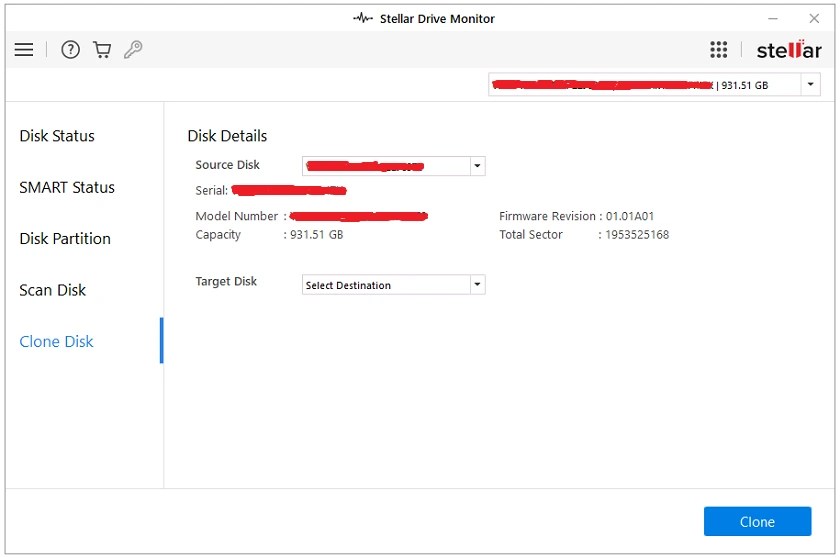Click the shopping cart buy icon
840x558 pixels.
102,50
